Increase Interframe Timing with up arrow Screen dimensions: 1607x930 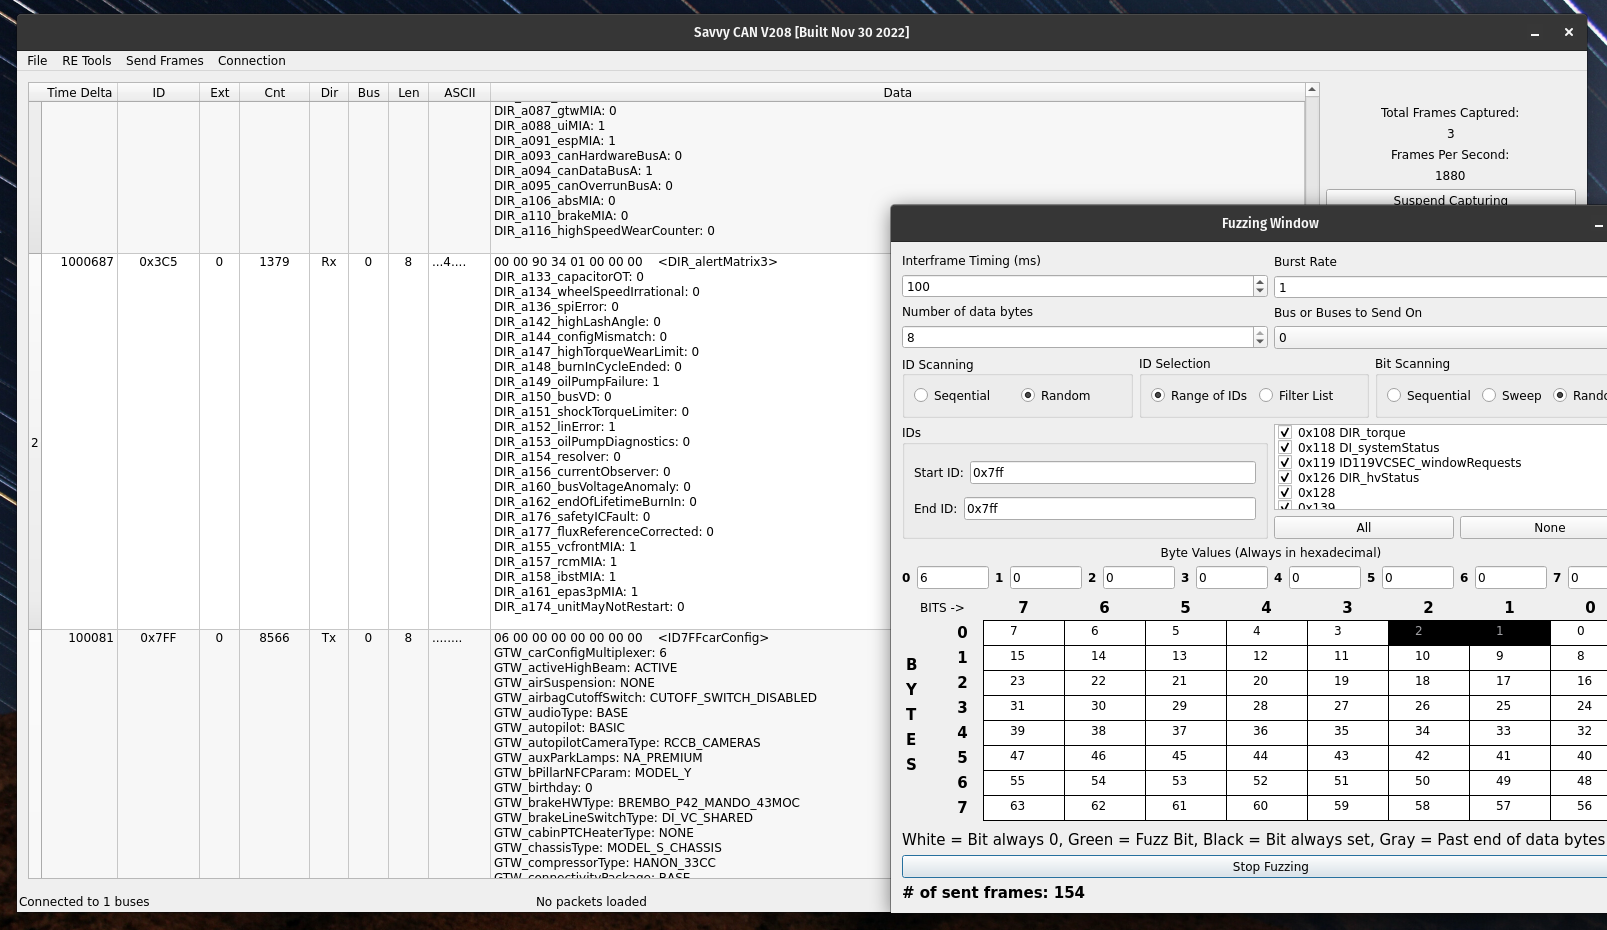tap(1260, 281)
